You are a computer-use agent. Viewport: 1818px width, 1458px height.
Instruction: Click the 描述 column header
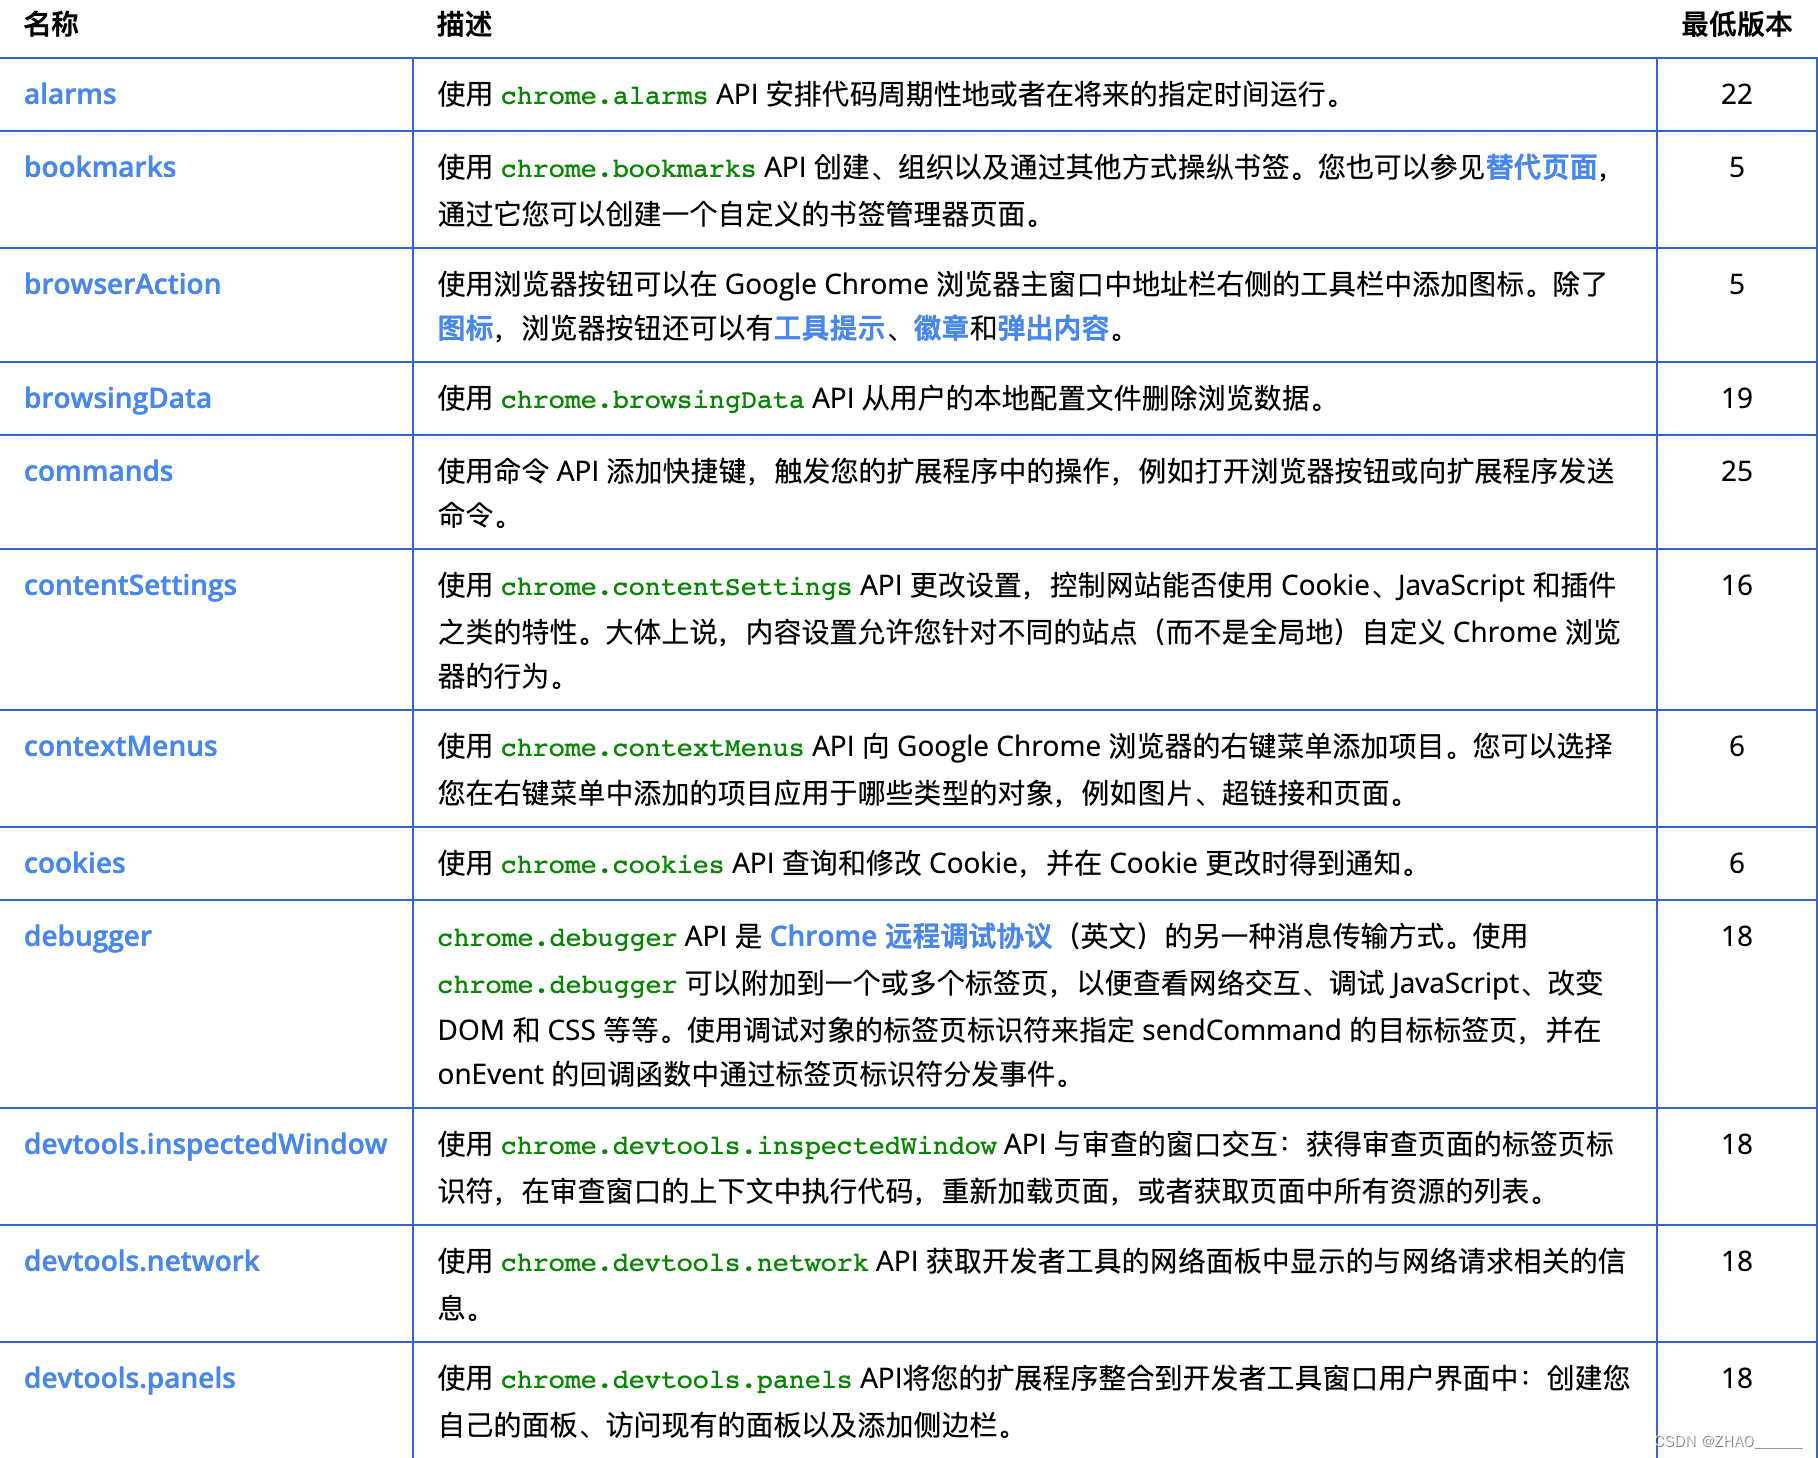[465, 24]
